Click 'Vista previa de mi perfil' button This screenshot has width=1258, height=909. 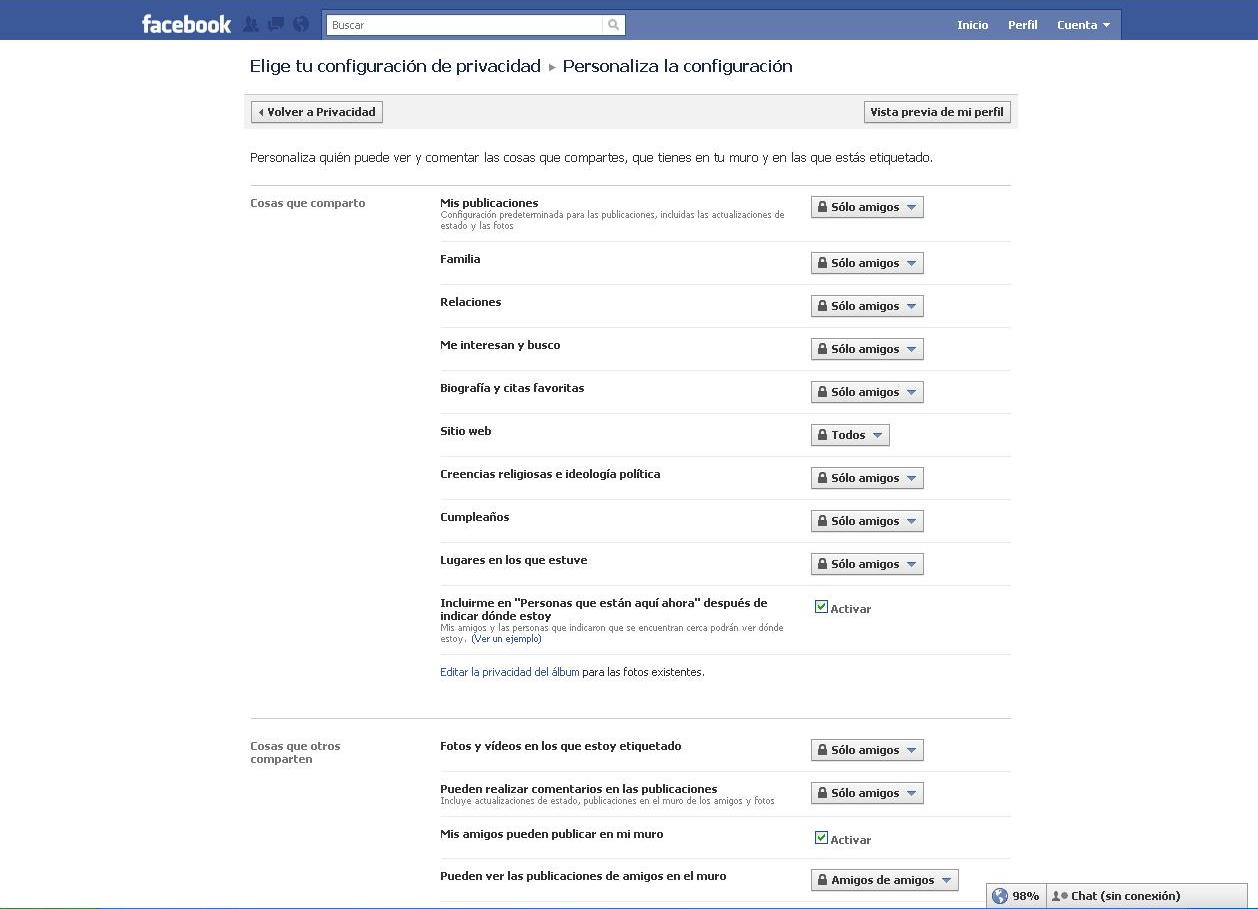936,112
